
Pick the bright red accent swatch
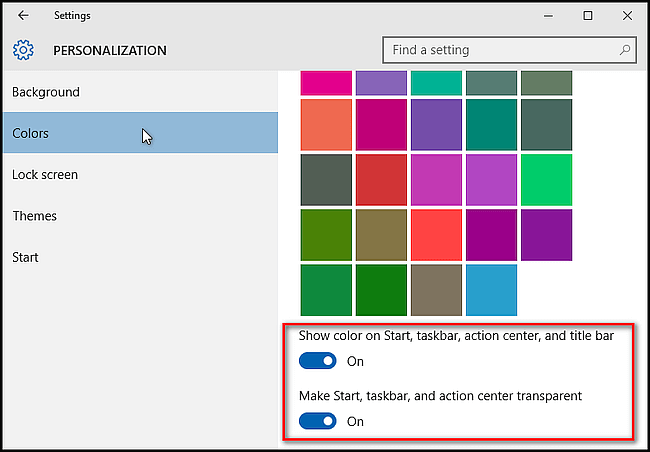tap(436, 235)
